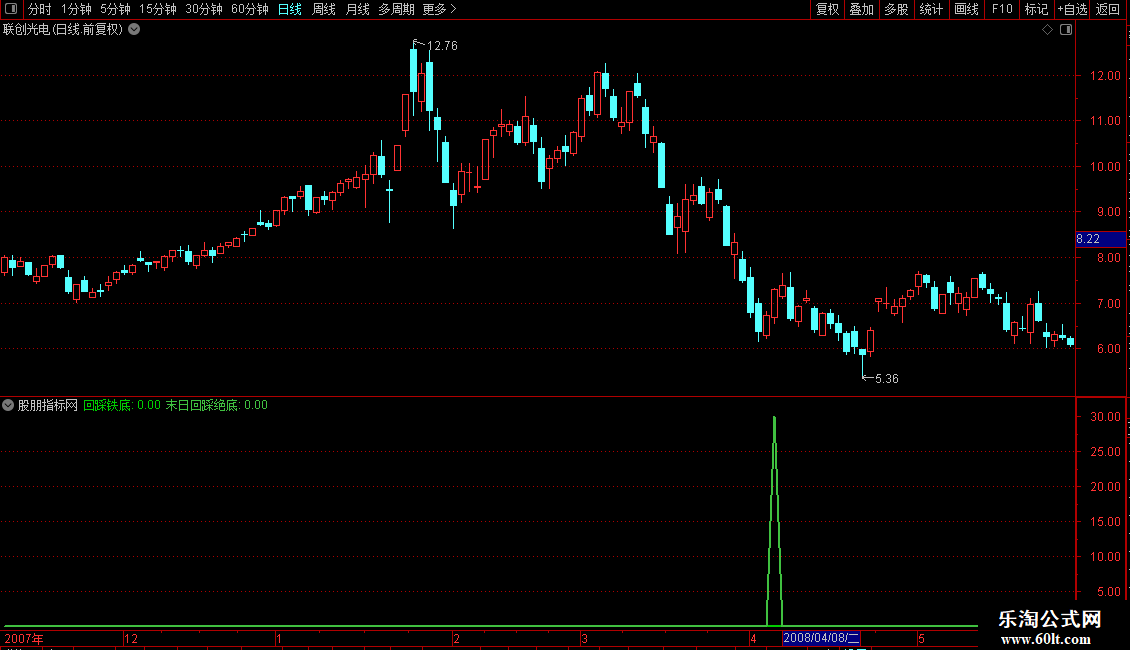This screenshot has width=1130, height=650.
Task: Open the 统计 statistics tool
Action: (x=931, y=9)
